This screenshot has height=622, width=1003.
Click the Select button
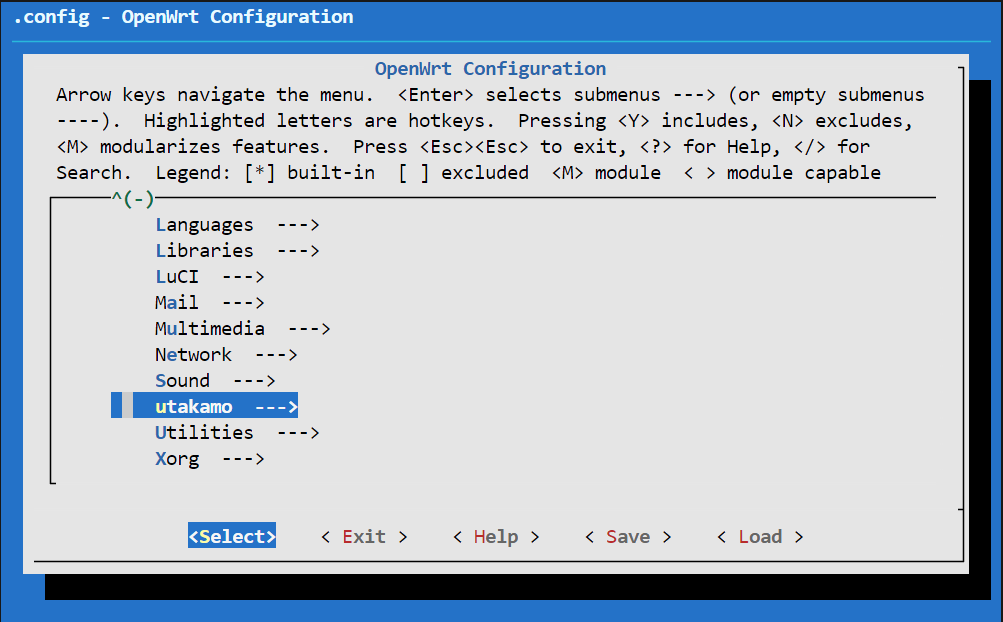tap(232, 536)
